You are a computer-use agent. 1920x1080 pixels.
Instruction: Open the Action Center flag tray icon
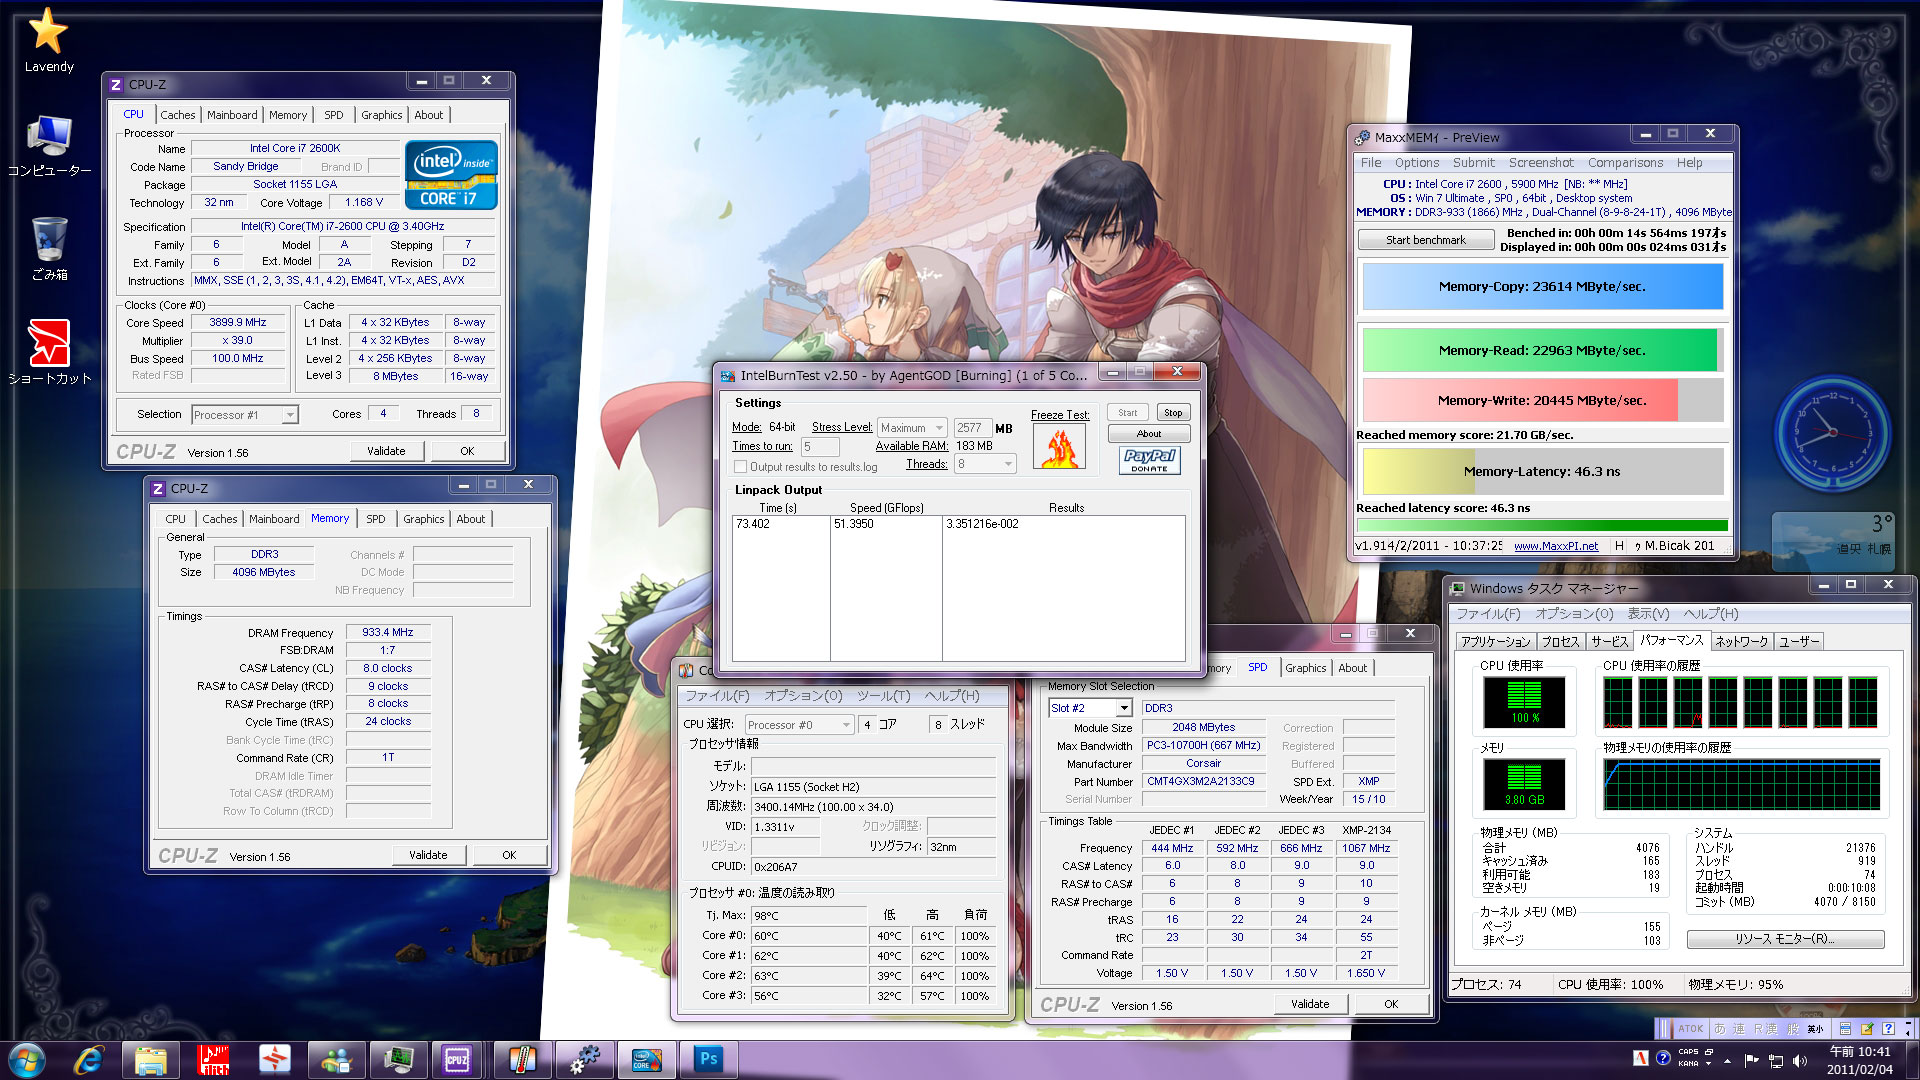click(1751, 1060)
